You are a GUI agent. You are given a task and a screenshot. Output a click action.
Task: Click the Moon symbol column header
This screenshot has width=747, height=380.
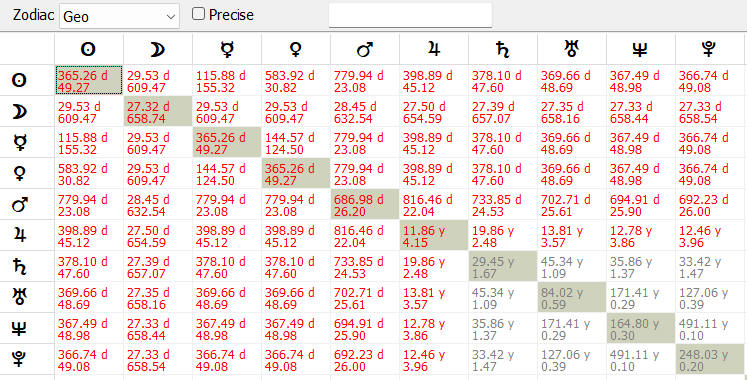coord(158,49)
